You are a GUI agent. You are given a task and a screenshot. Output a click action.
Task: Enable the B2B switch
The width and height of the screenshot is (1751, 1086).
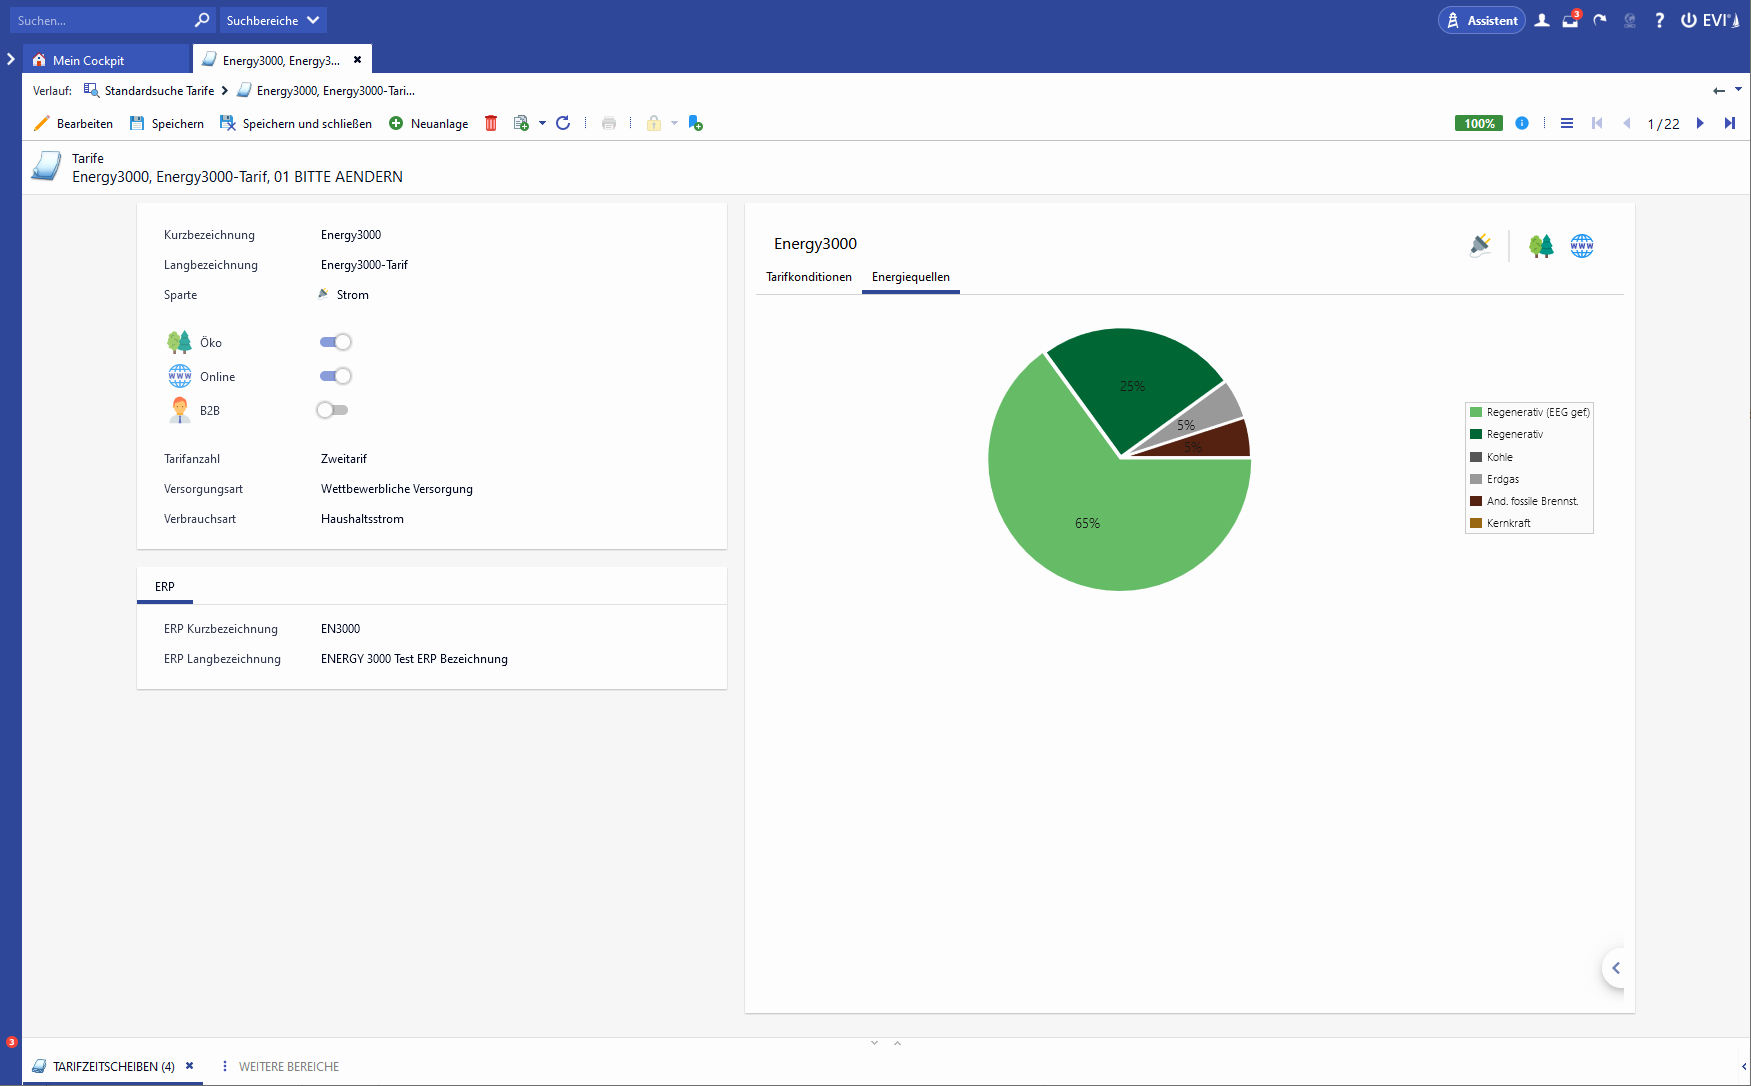tap(332, 410)
